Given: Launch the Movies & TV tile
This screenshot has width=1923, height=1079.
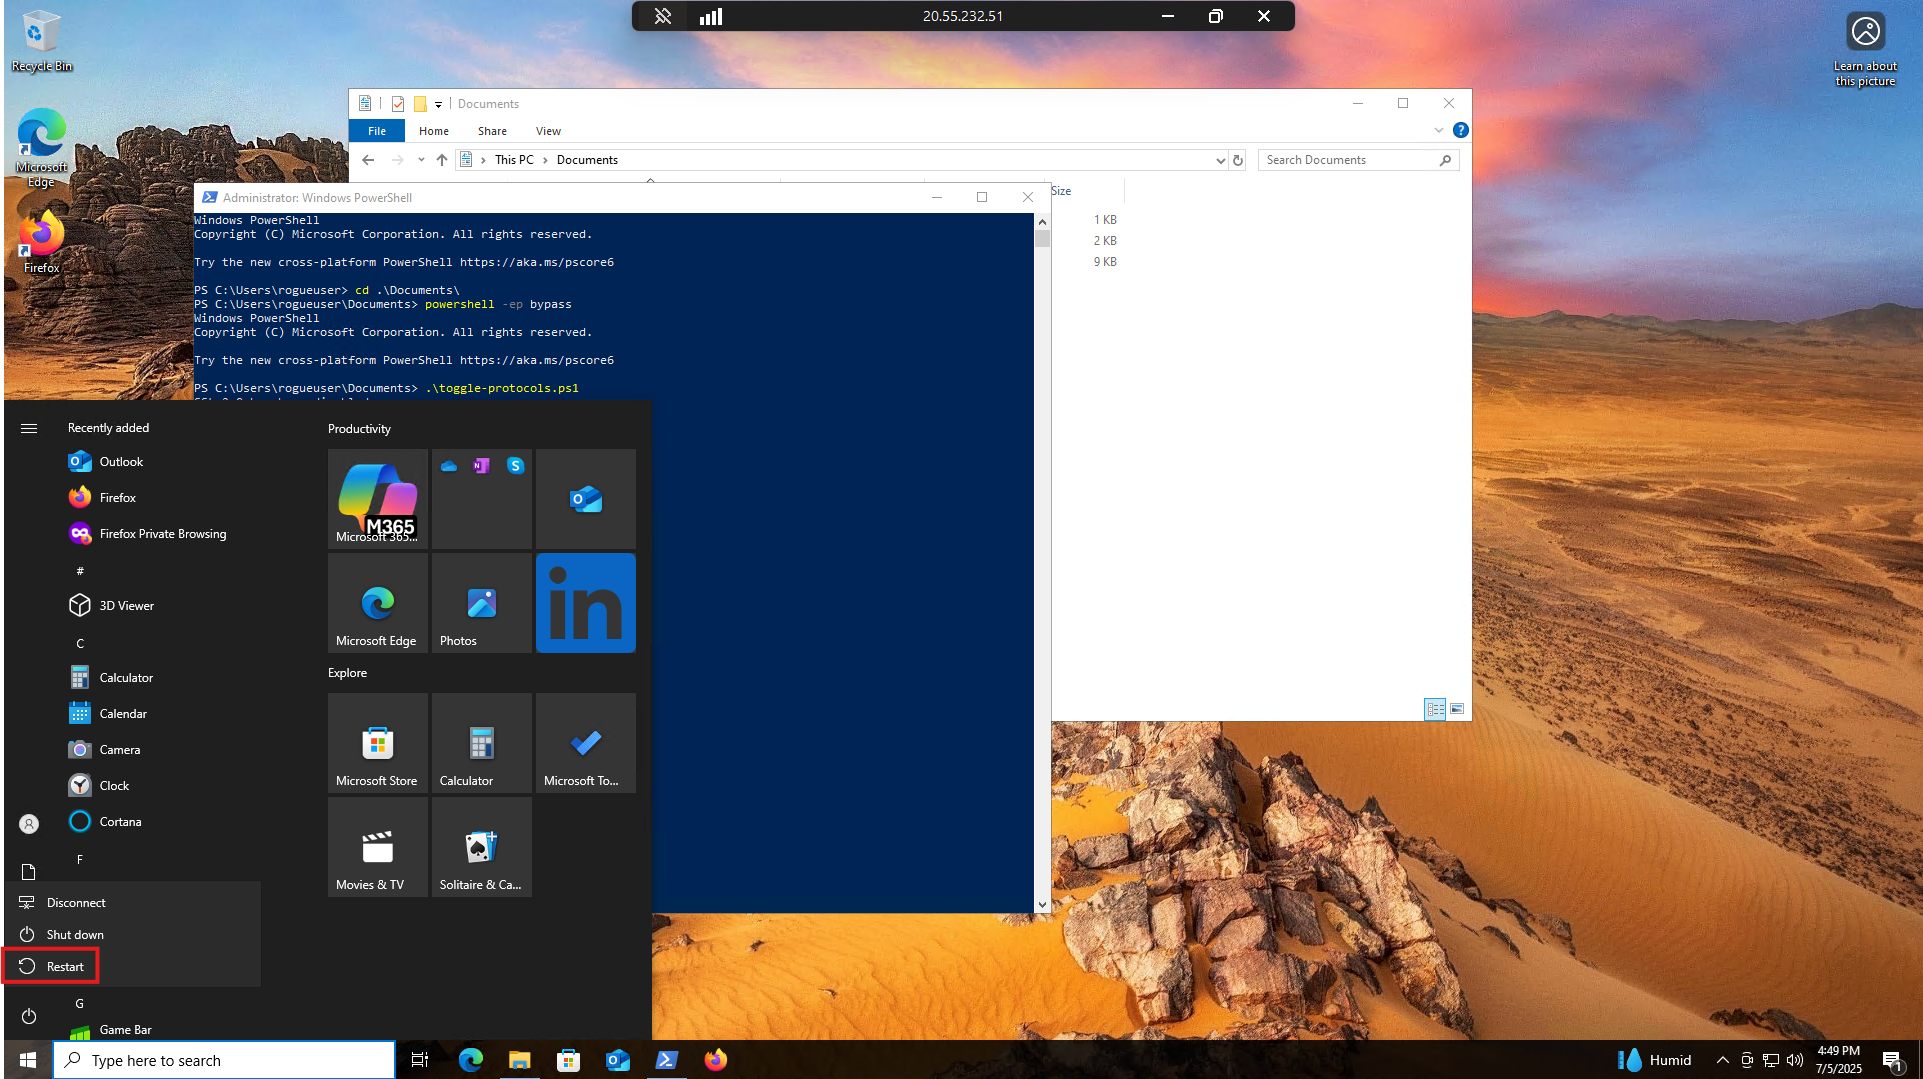Looking at the screenshot, I should click(377, 847).
